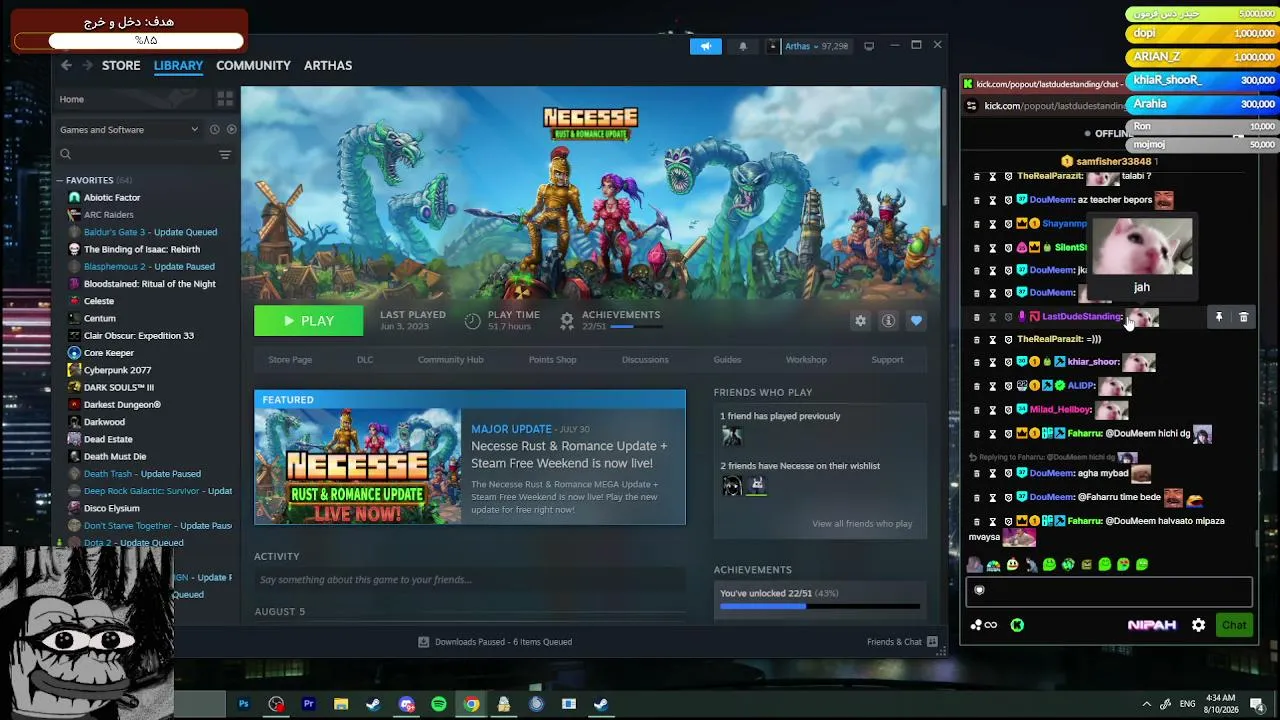Screen dimensions: 1280x720
Task: Expand the Games and Software dropdown
Action: pos(129,129)
